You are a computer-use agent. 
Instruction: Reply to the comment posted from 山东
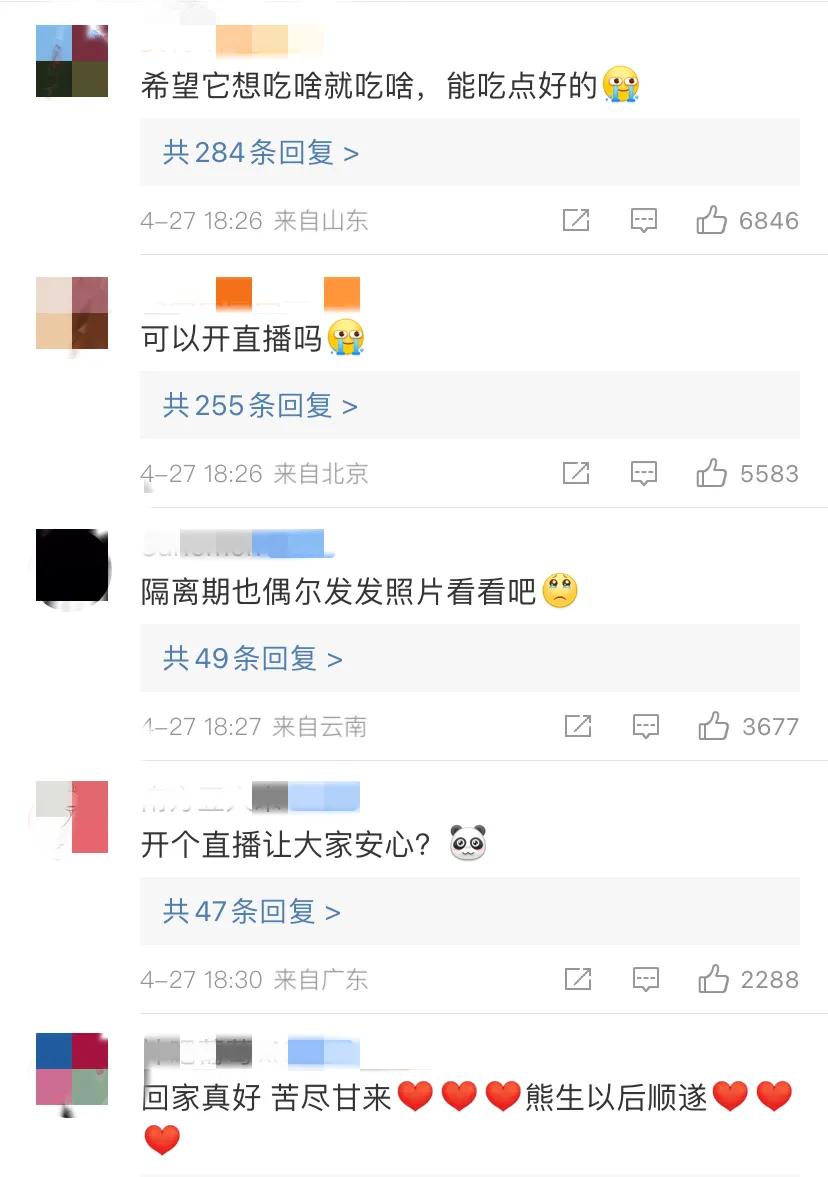pyautogui.click(x=643, y=221)
